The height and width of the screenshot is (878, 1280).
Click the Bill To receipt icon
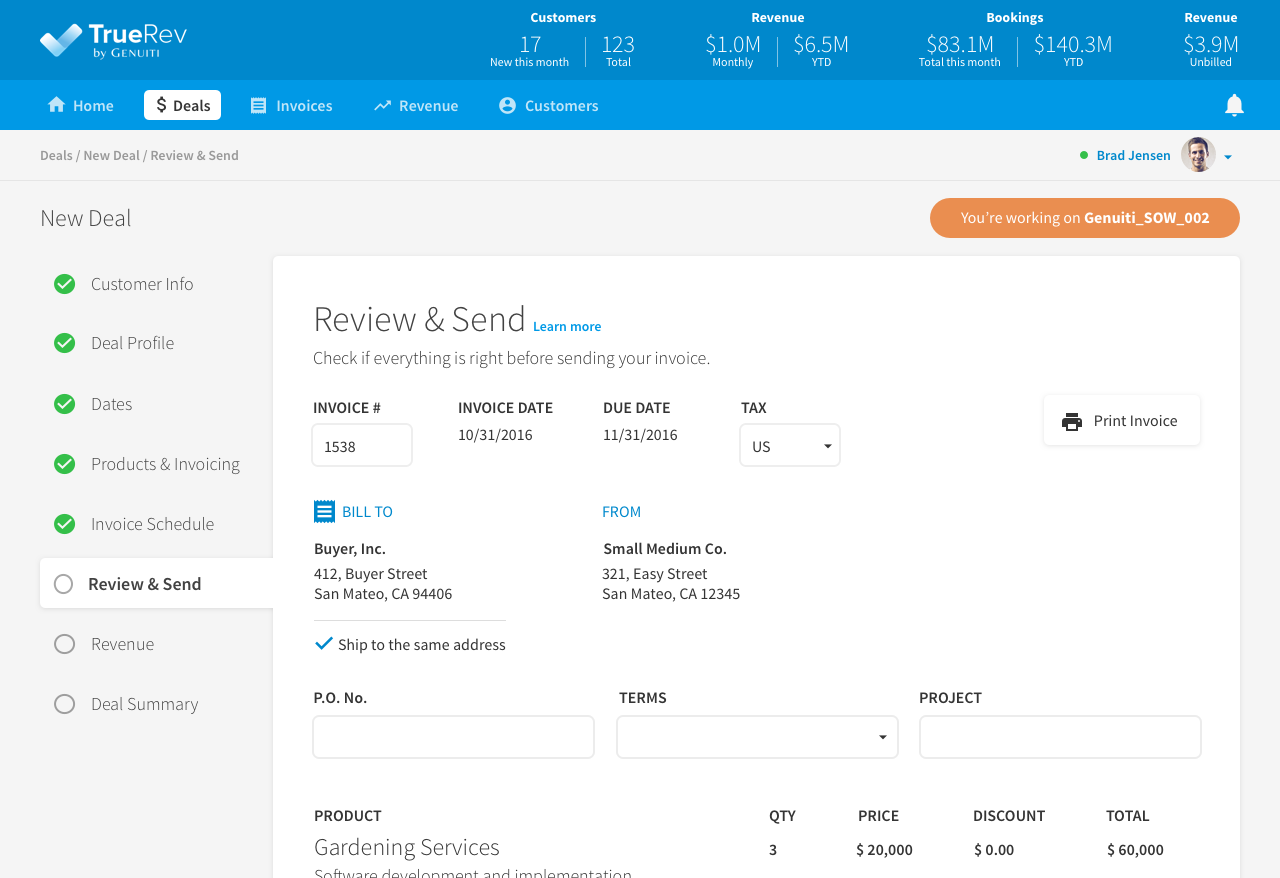click(x=324, y=511)
